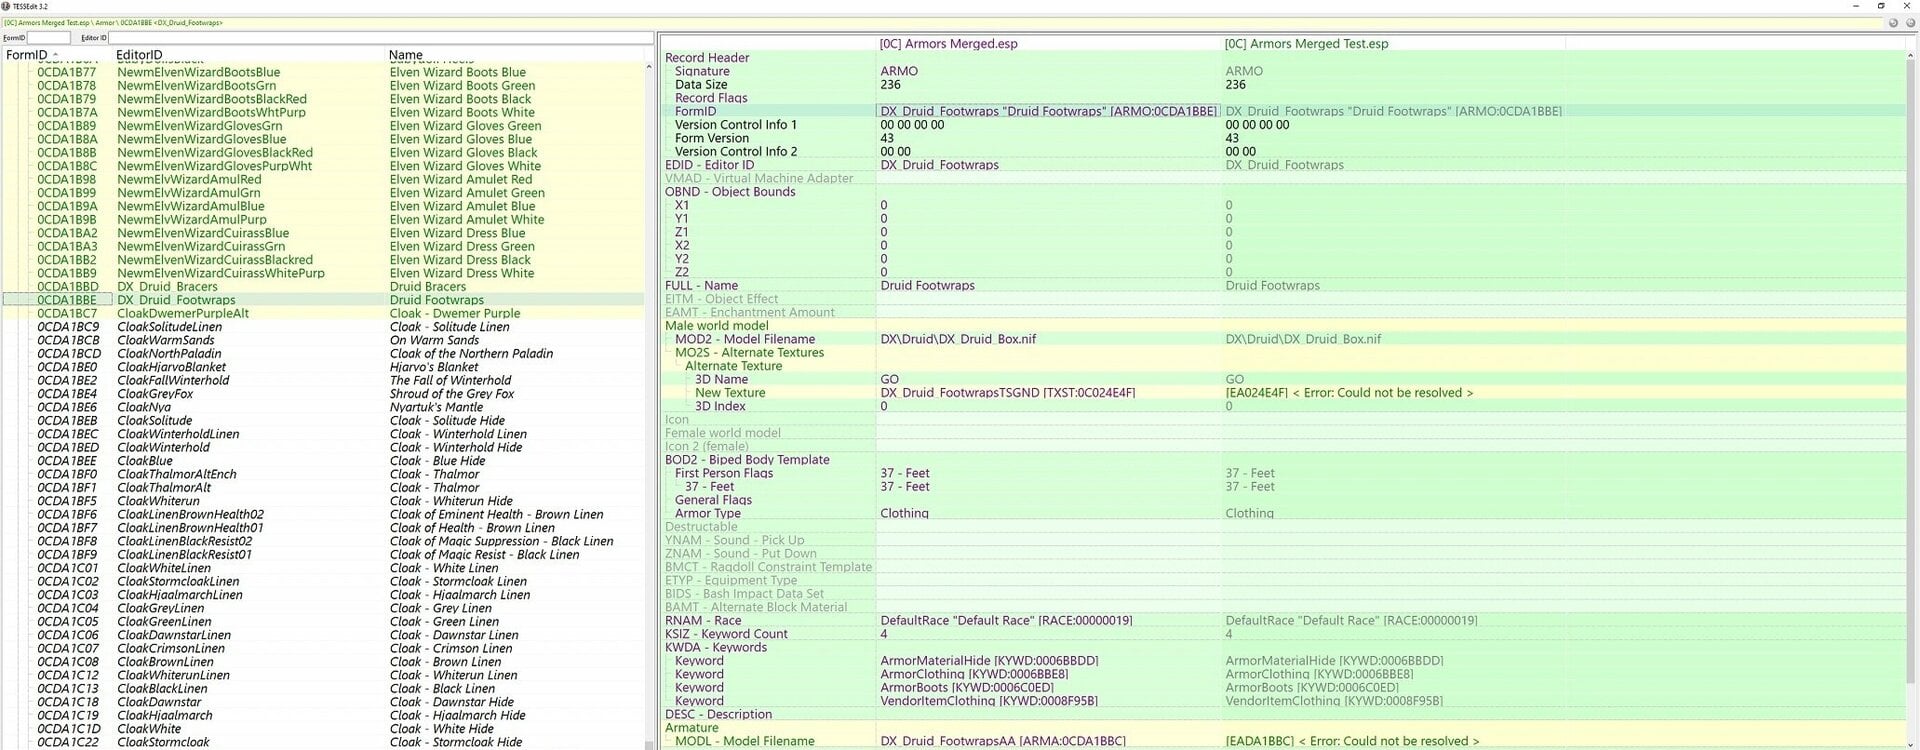Click the EDID - Editor ID row label

point(710,165)
